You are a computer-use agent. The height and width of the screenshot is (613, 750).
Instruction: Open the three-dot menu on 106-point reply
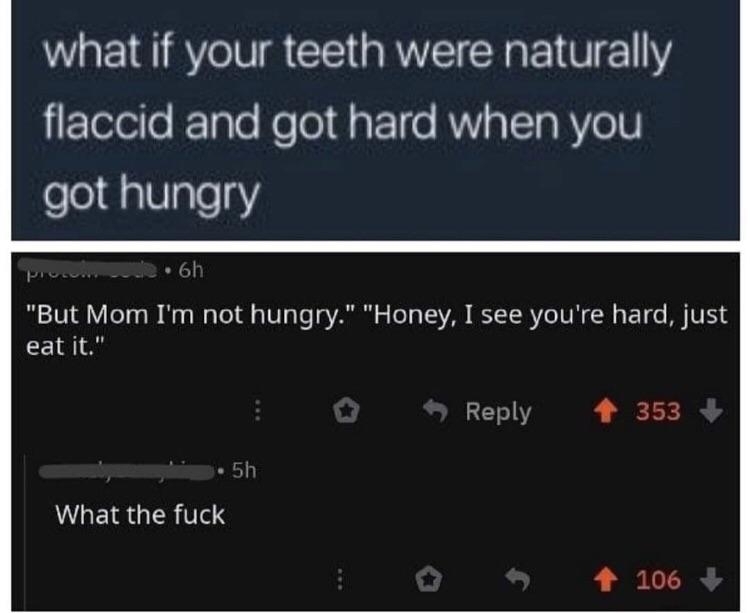pos(339,577)
